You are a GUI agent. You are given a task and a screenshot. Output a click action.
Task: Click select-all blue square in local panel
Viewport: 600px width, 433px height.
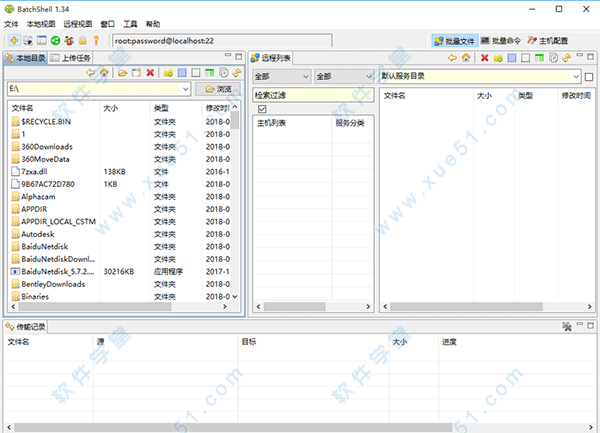tap(182, 72)
